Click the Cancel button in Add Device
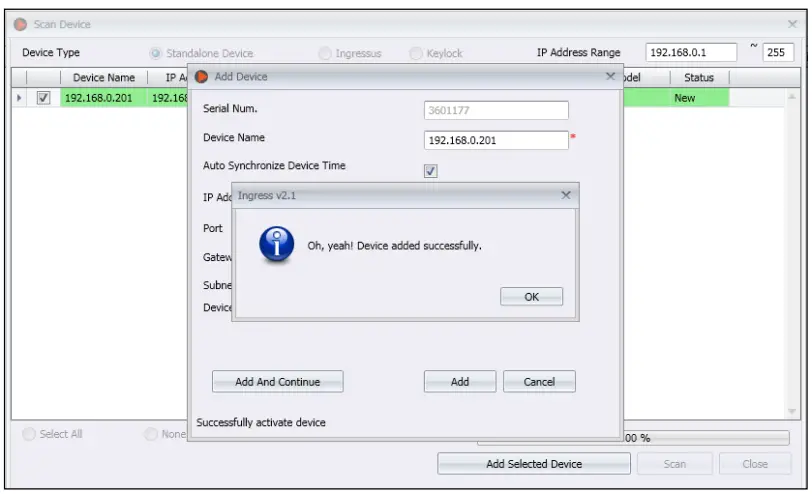Image resolution: width=812 pixels, height=494 pixels. click(x=539, y=382)
